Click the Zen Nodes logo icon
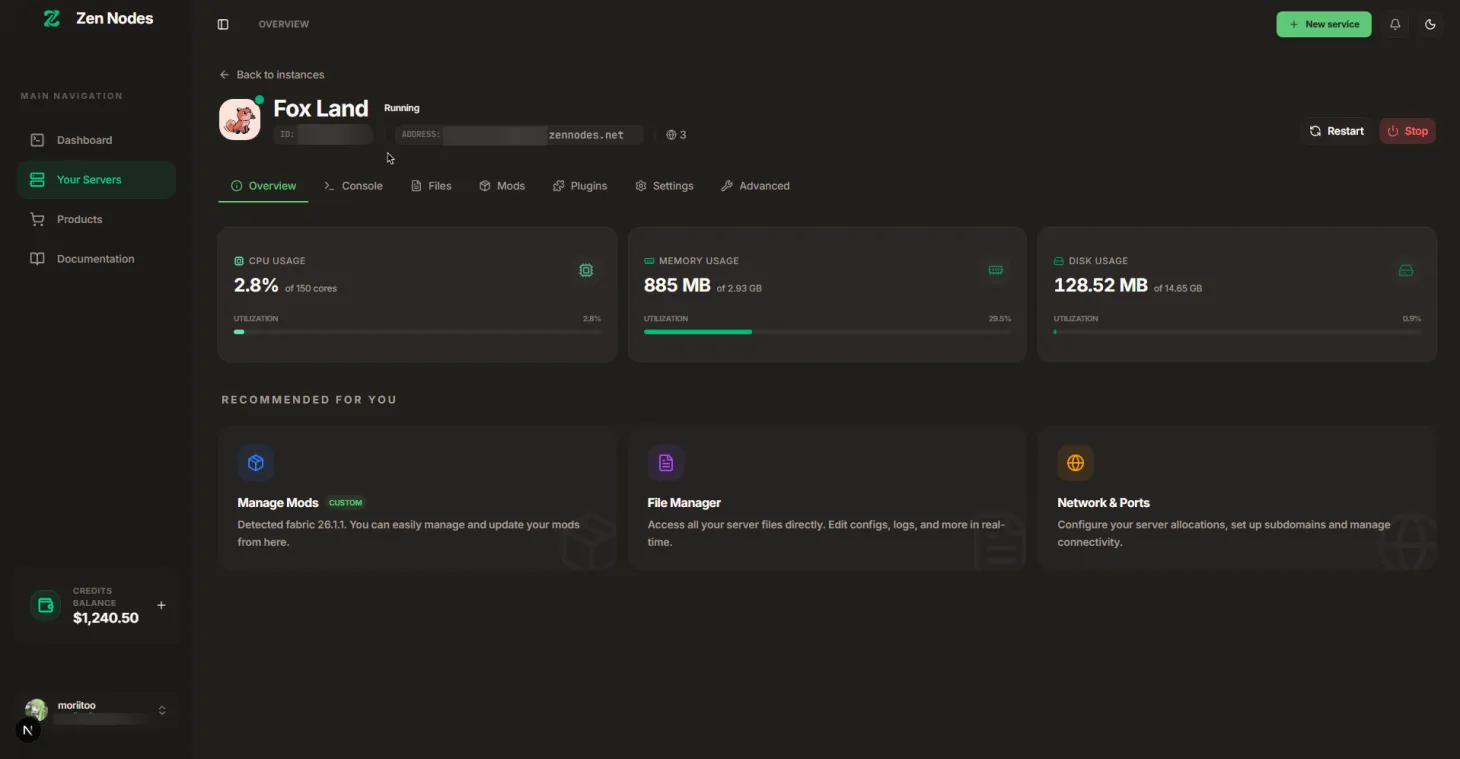 pyautogui.click(x=51, y=17)
